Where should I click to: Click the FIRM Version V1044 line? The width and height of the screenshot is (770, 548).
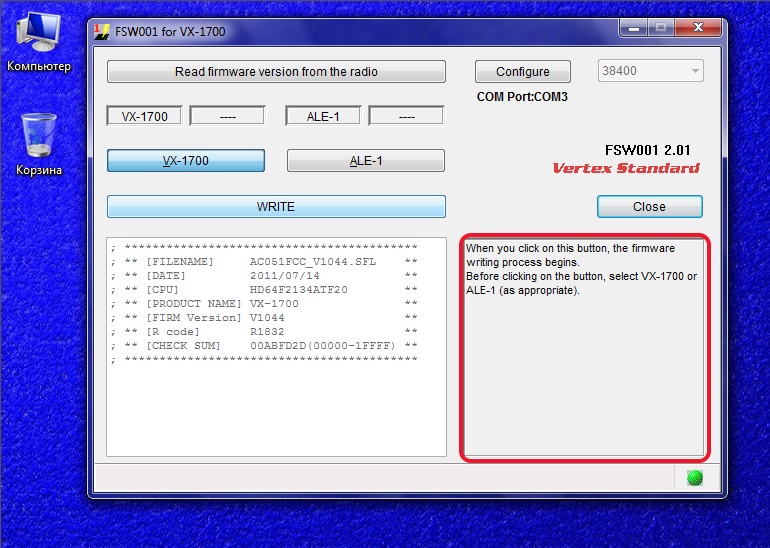264,318
